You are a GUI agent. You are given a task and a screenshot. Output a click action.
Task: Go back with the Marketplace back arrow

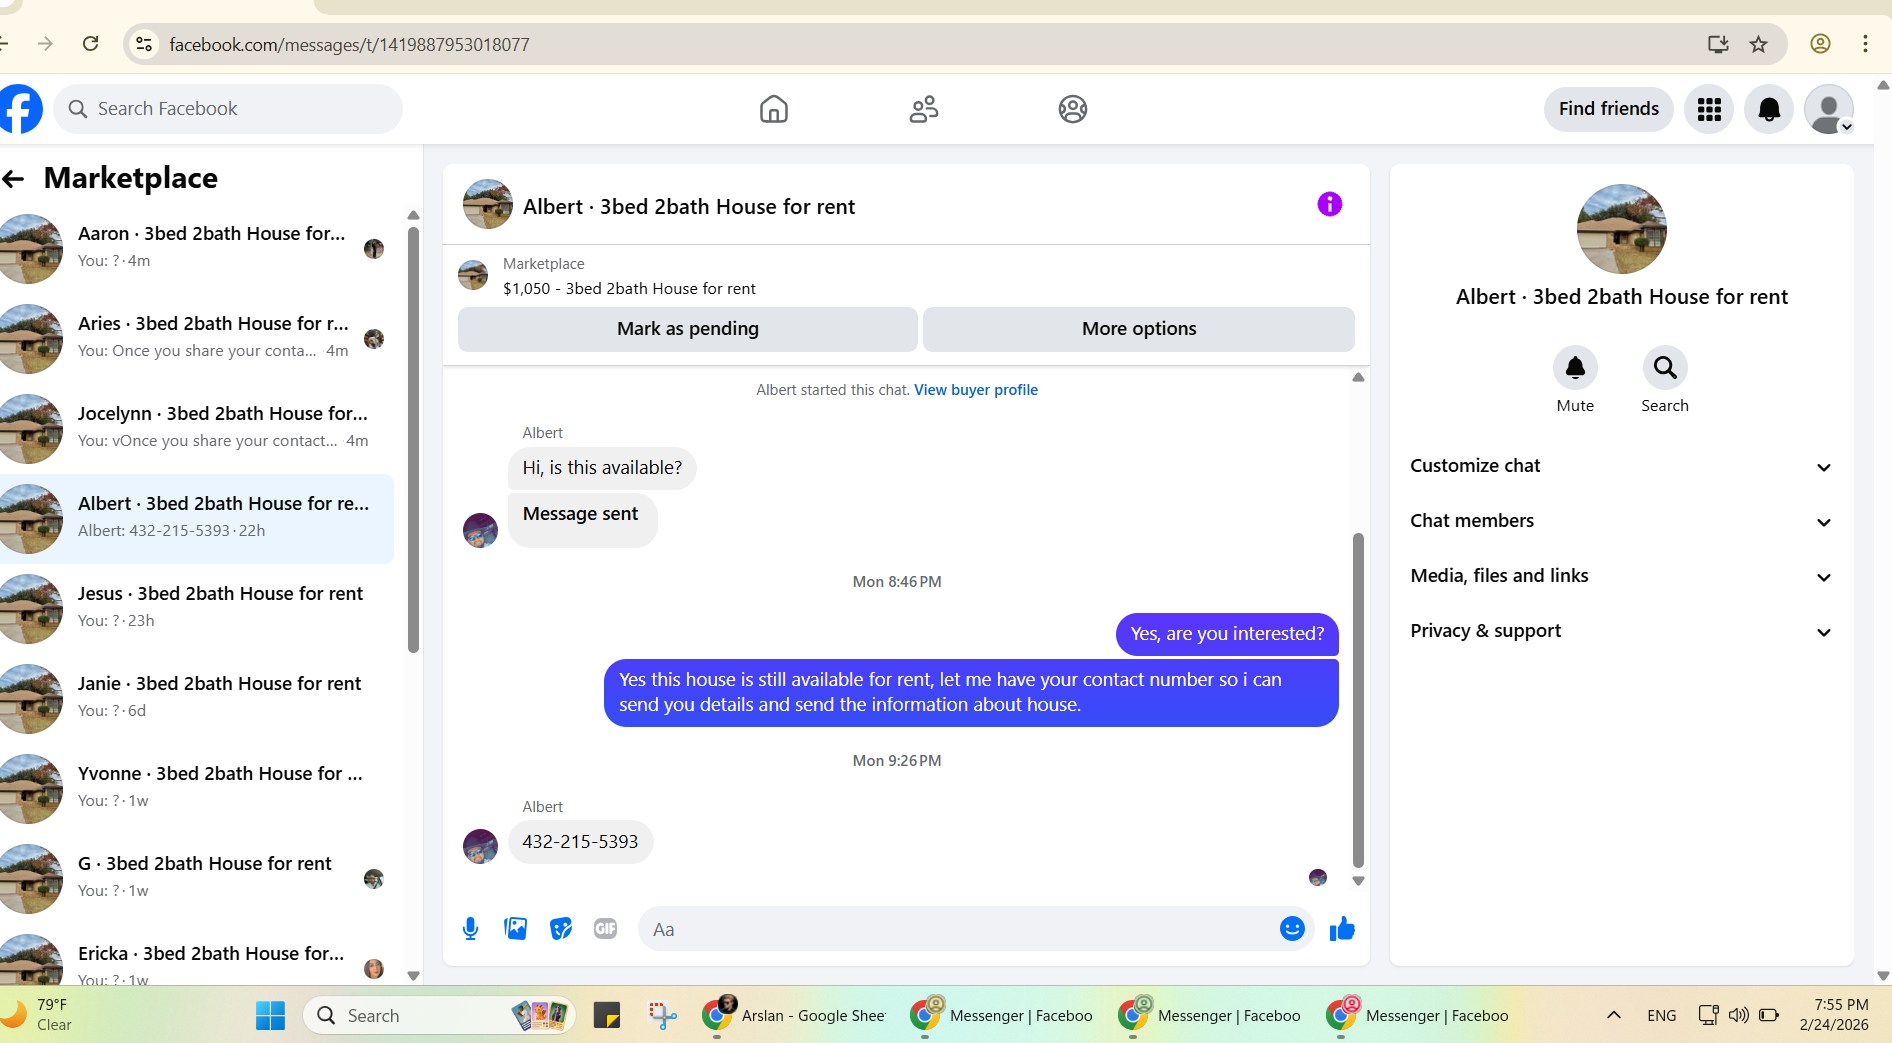pos(13,179)
